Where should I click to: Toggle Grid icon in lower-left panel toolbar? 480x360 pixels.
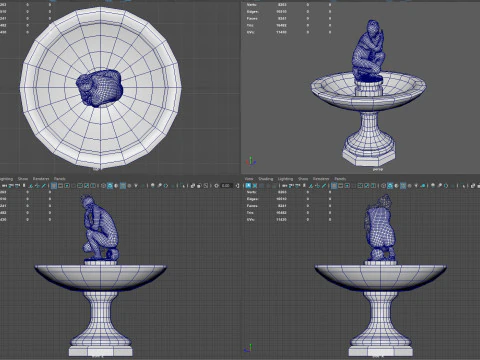pyautogui.click(x=53, y=186)
